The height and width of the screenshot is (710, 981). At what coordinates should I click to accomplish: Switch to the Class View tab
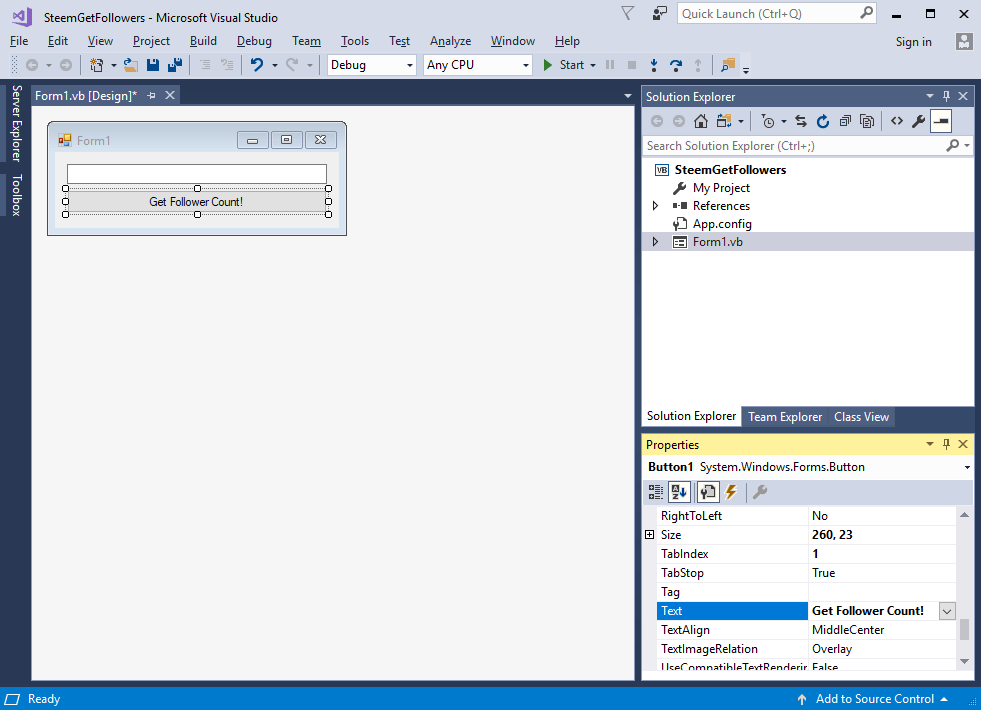pos(861,417)
